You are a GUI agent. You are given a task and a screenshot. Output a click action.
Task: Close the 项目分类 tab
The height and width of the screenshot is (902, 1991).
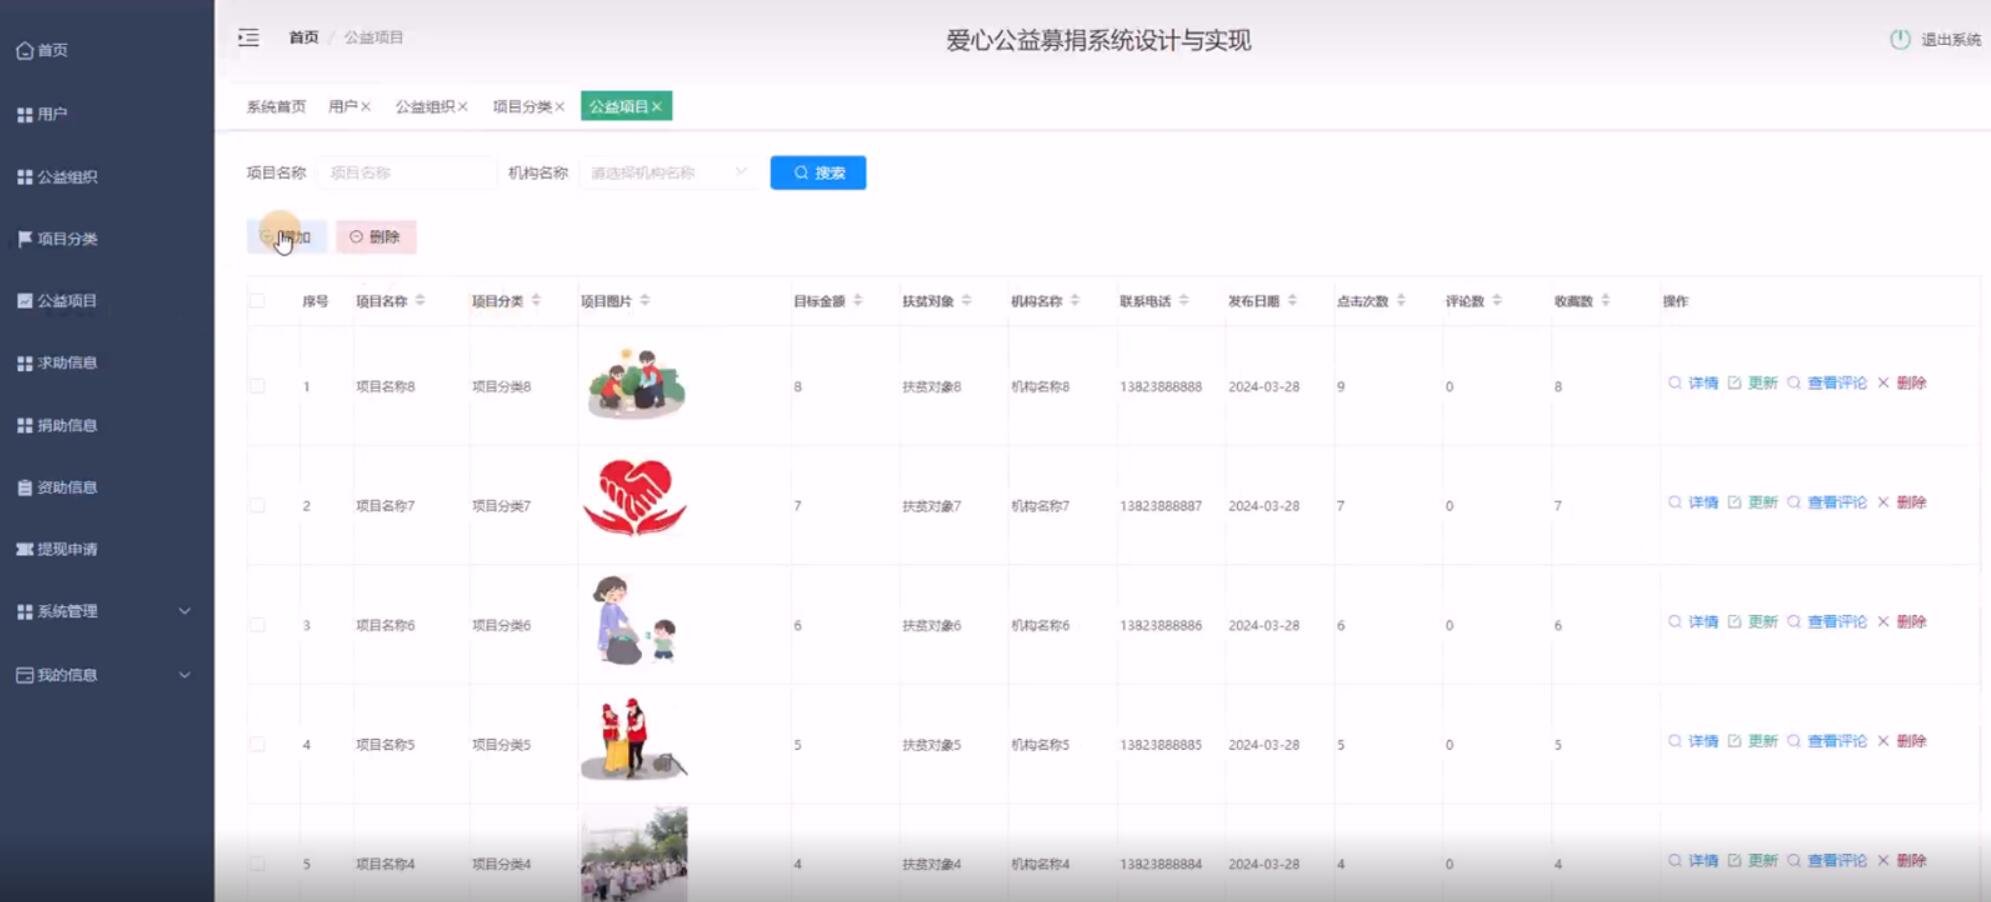(560, 107)
